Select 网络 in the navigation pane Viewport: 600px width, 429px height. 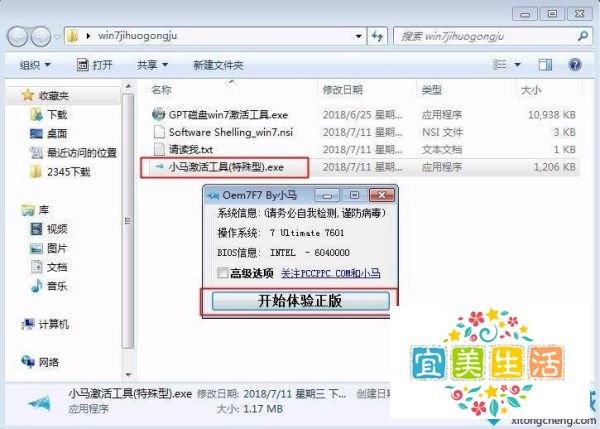pyautogui.click(x=49, y=362)
